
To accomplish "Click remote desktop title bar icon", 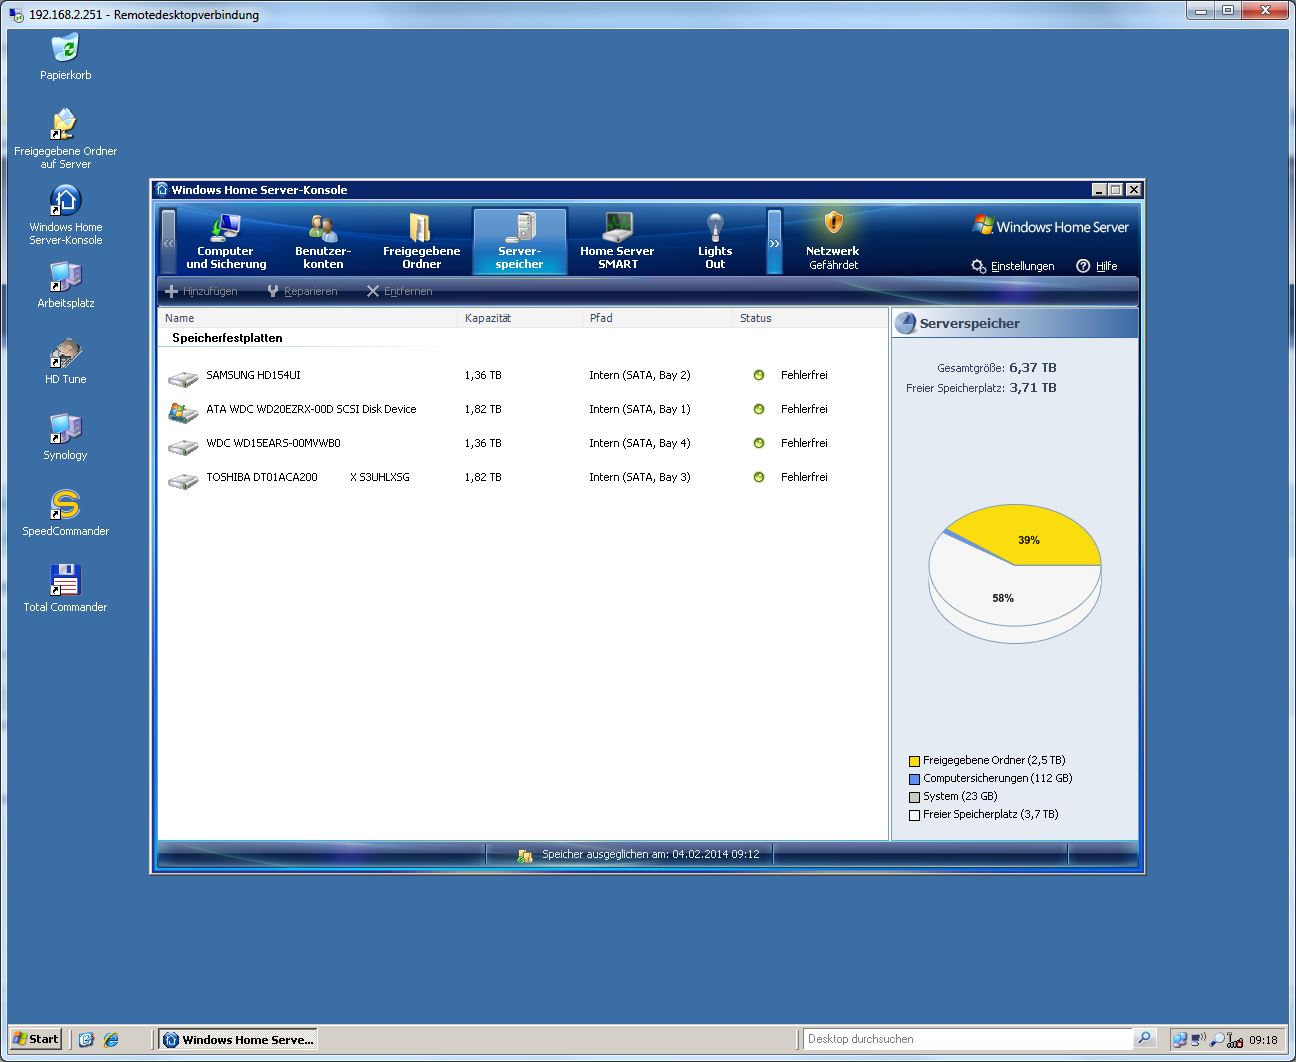I will (x=16, y=15).
